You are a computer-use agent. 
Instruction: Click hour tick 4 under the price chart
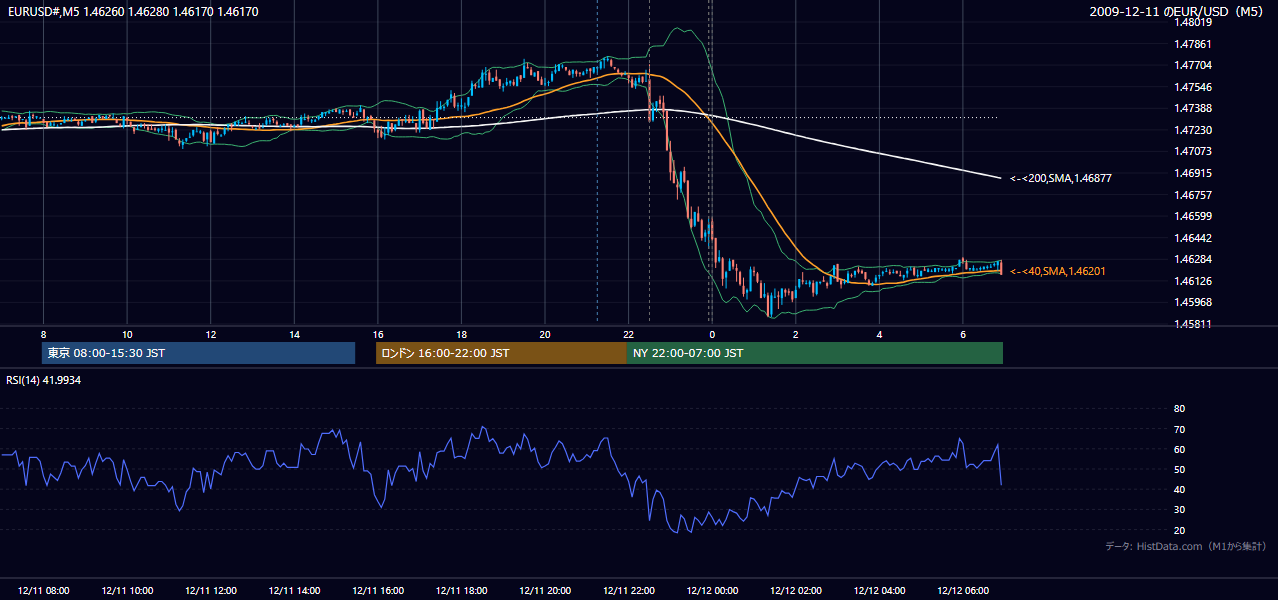point(879,334)
